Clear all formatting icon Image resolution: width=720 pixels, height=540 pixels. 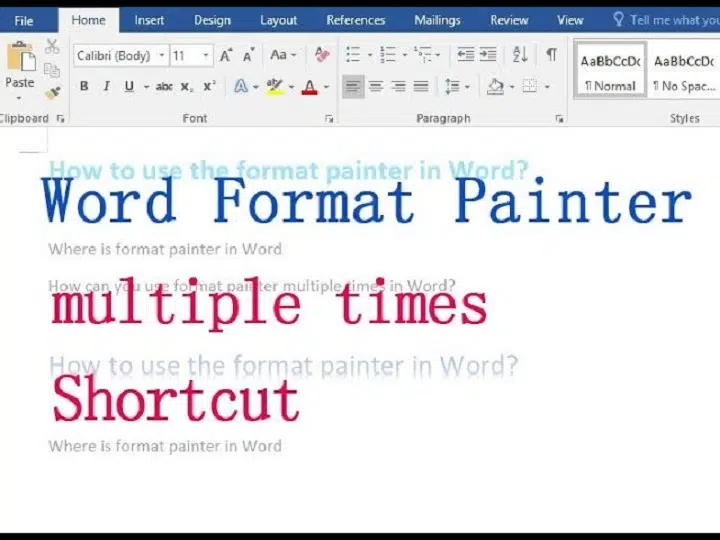(x=322, y=55)
